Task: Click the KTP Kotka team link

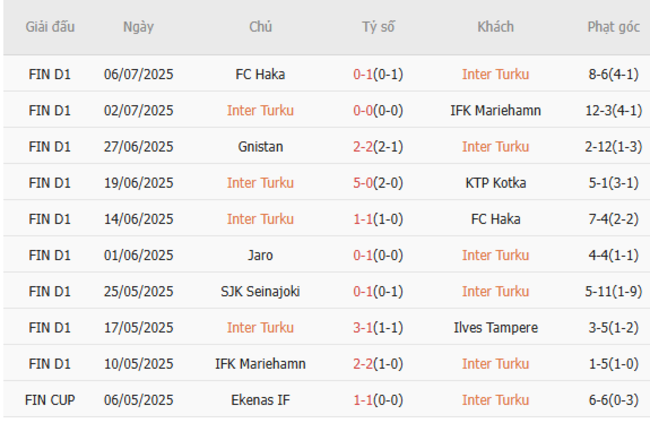Action: click(496, 183)
